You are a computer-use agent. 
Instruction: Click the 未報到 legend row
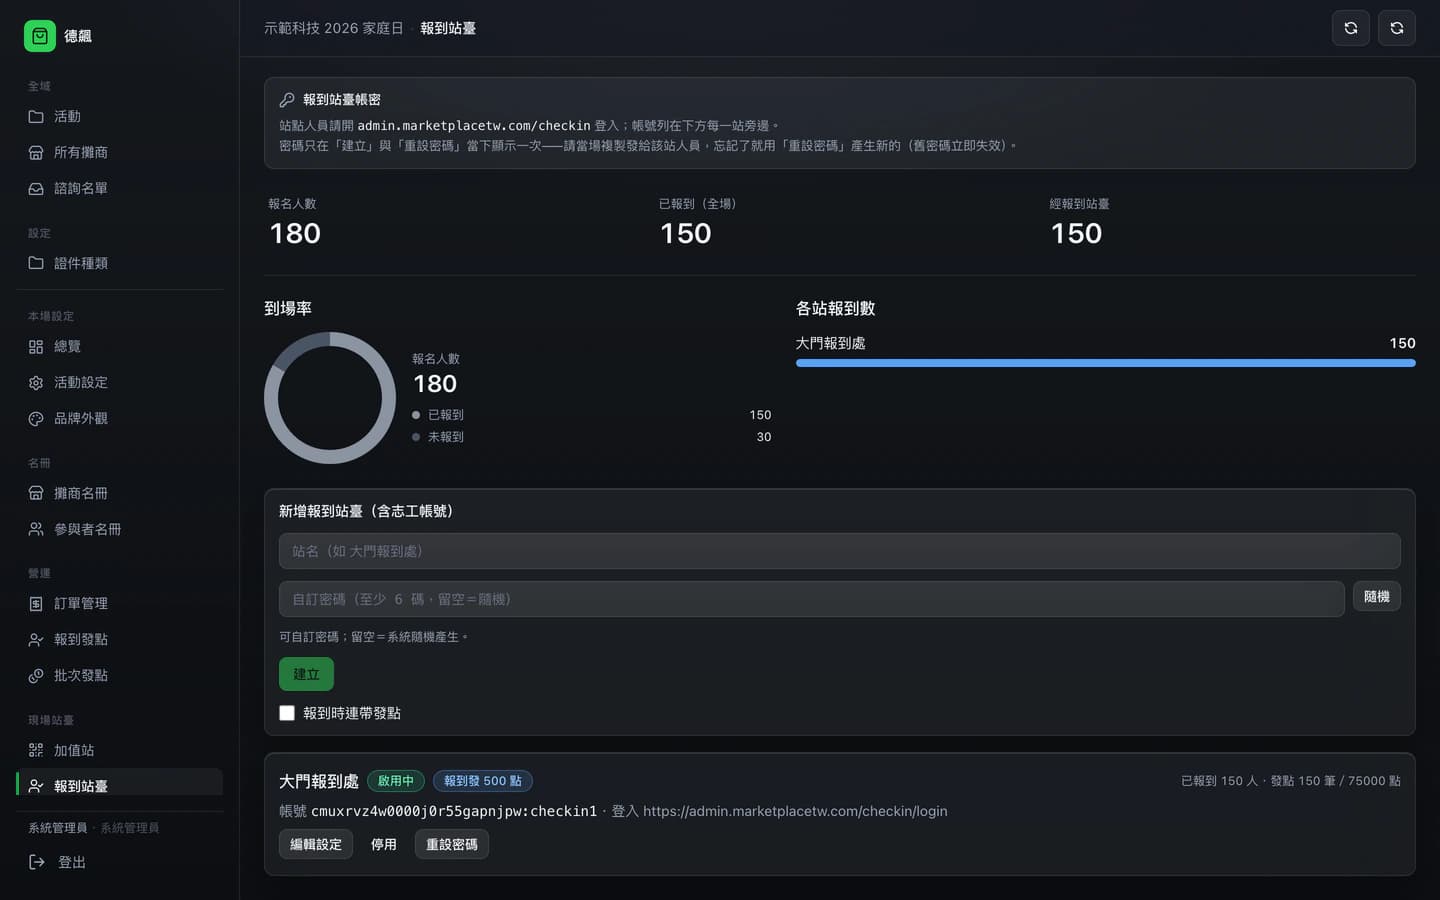592,437
